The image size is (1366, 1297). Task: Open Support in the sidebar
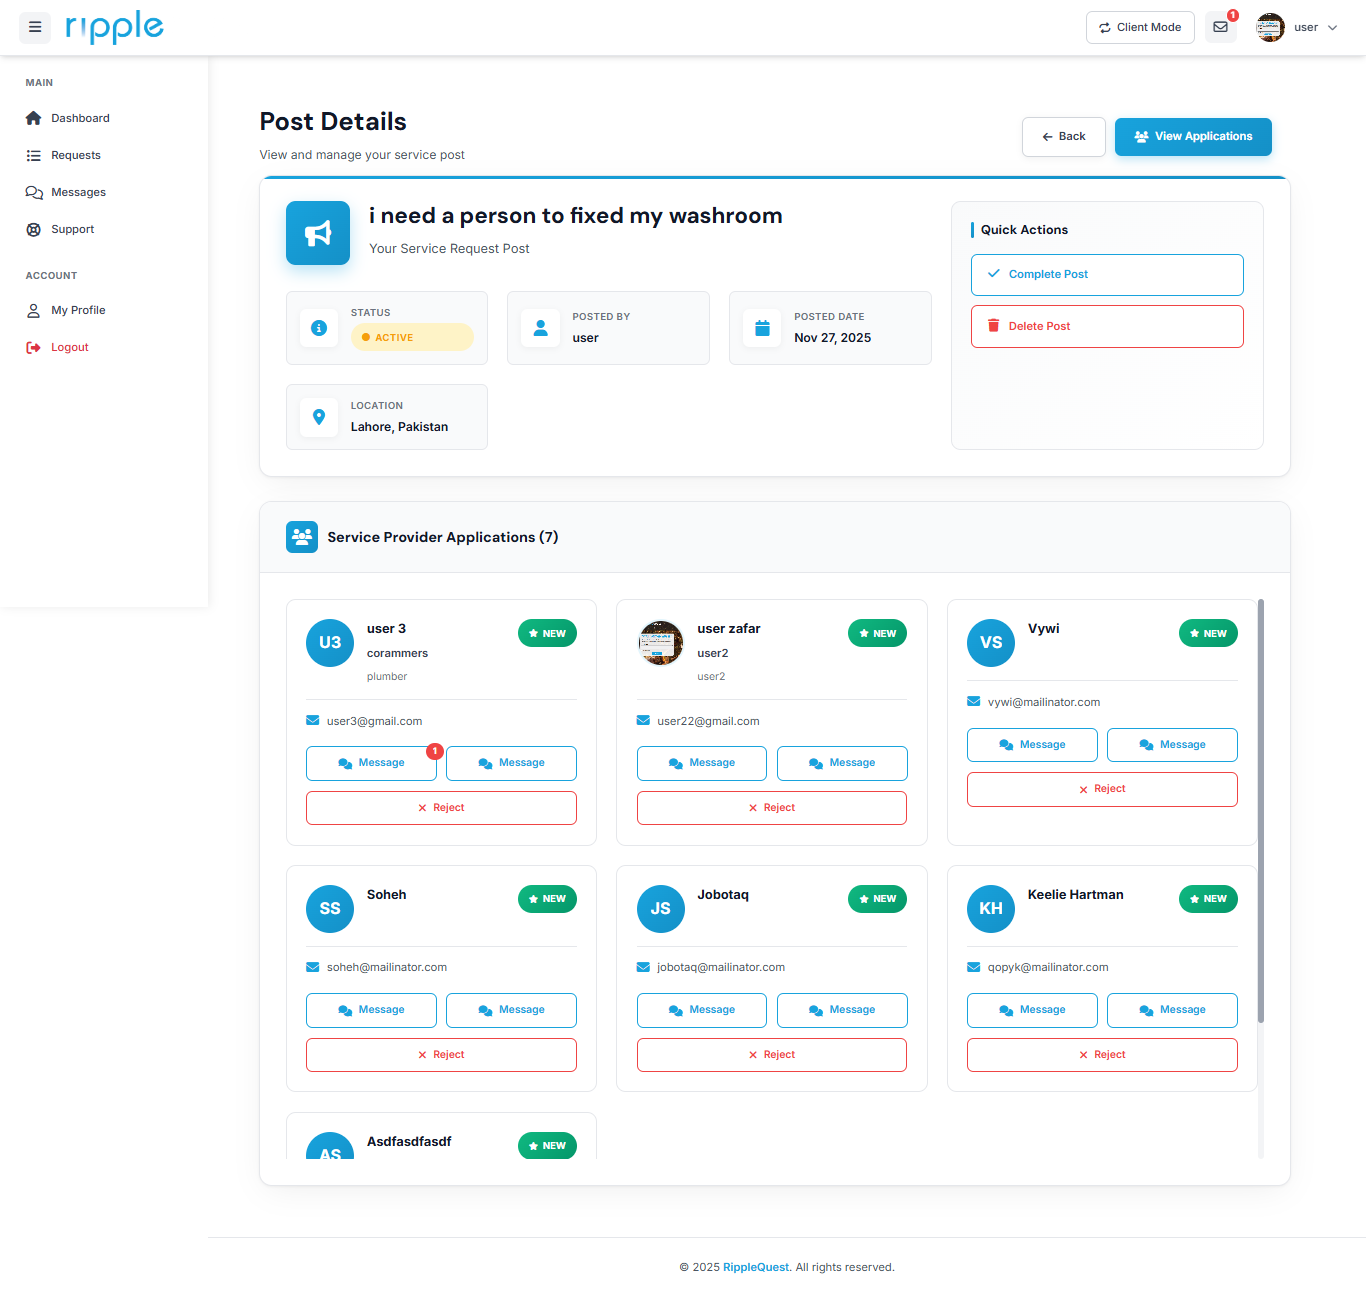(x=72, y=229)
